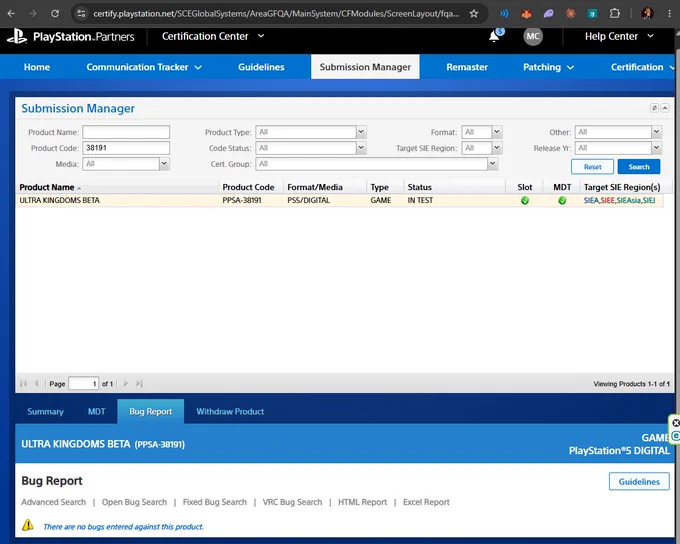Click the Reset button
This screenshot has height=544, width=680.
click(592, 167)
